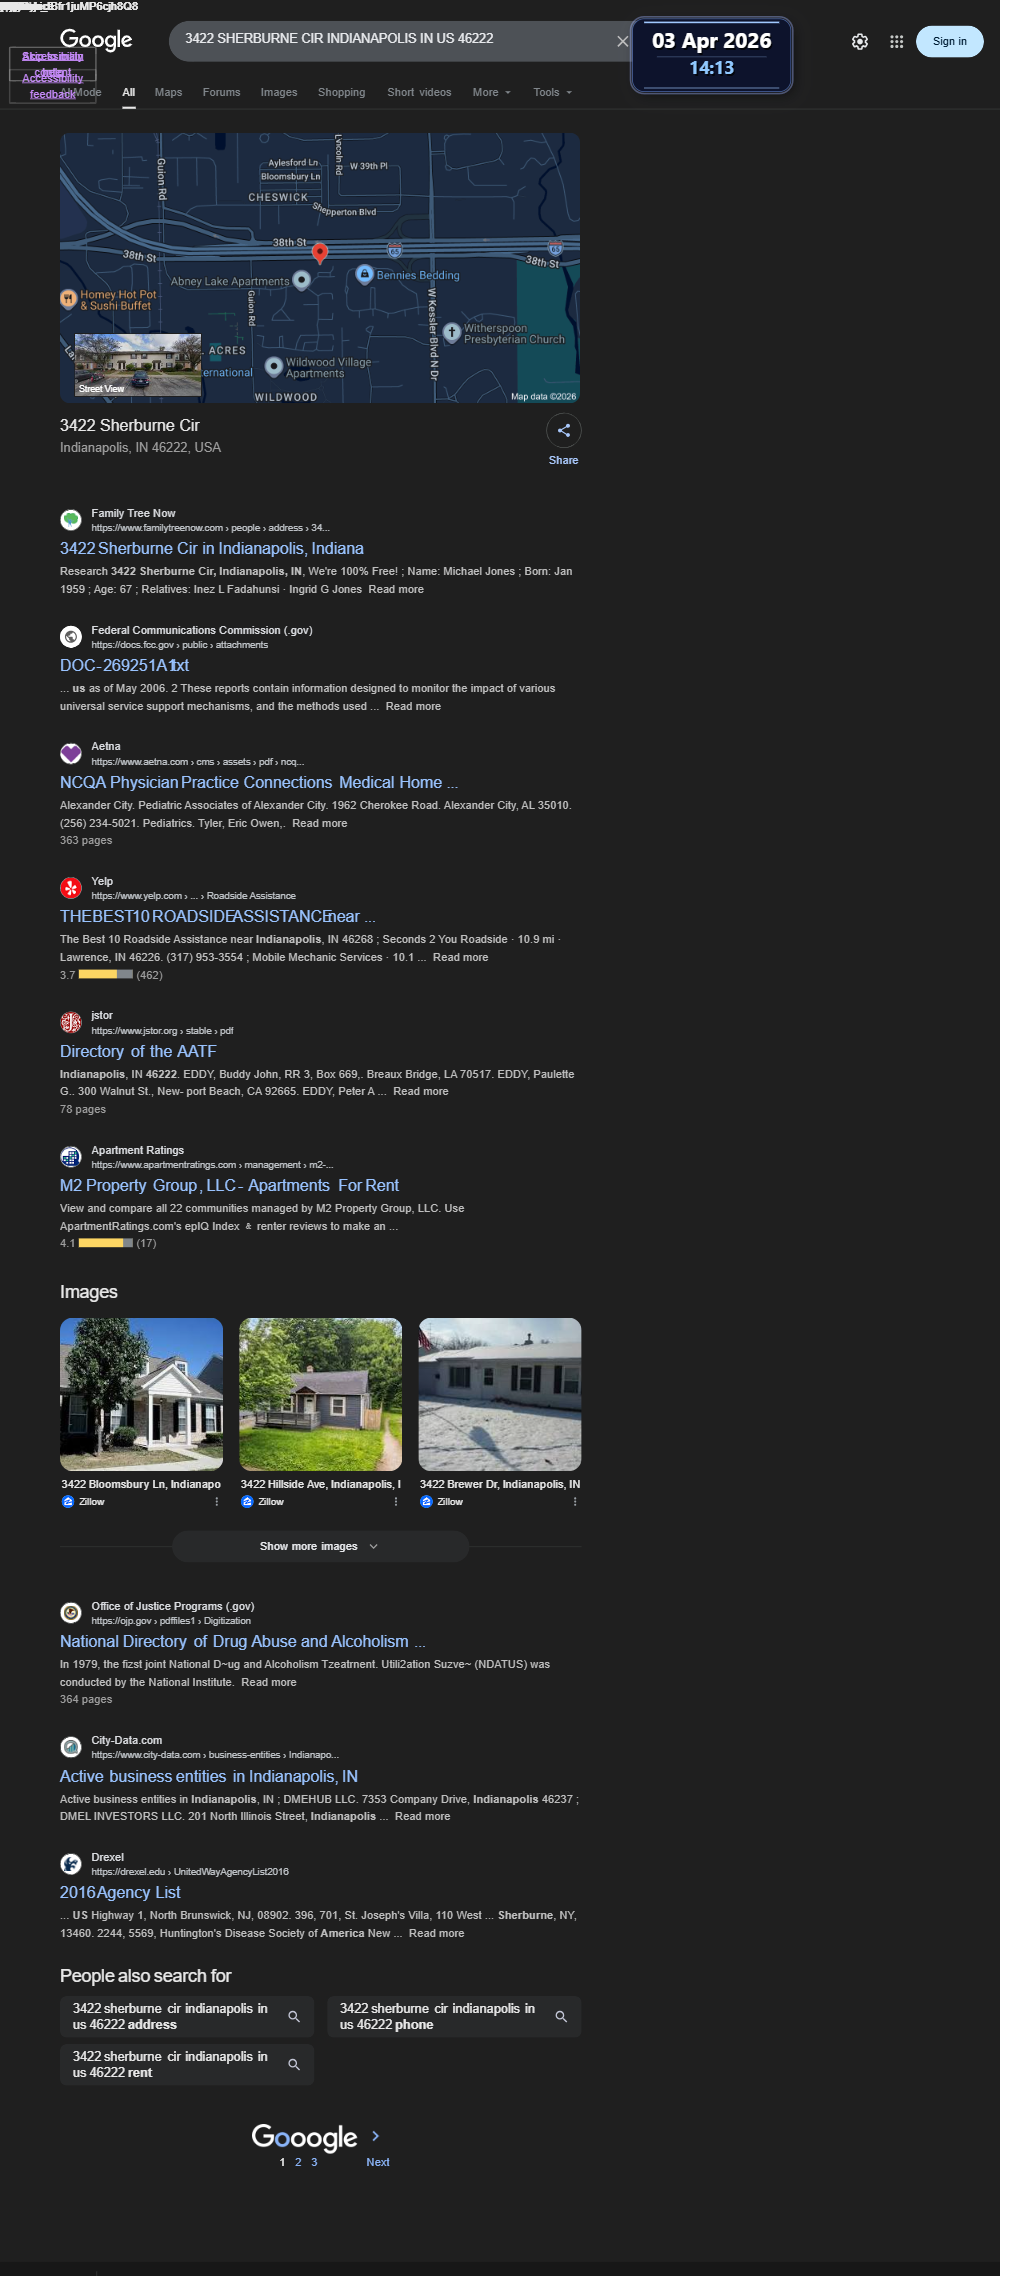Expand Show more images
The image size is (1012, 2276).
pos(320,1546)
